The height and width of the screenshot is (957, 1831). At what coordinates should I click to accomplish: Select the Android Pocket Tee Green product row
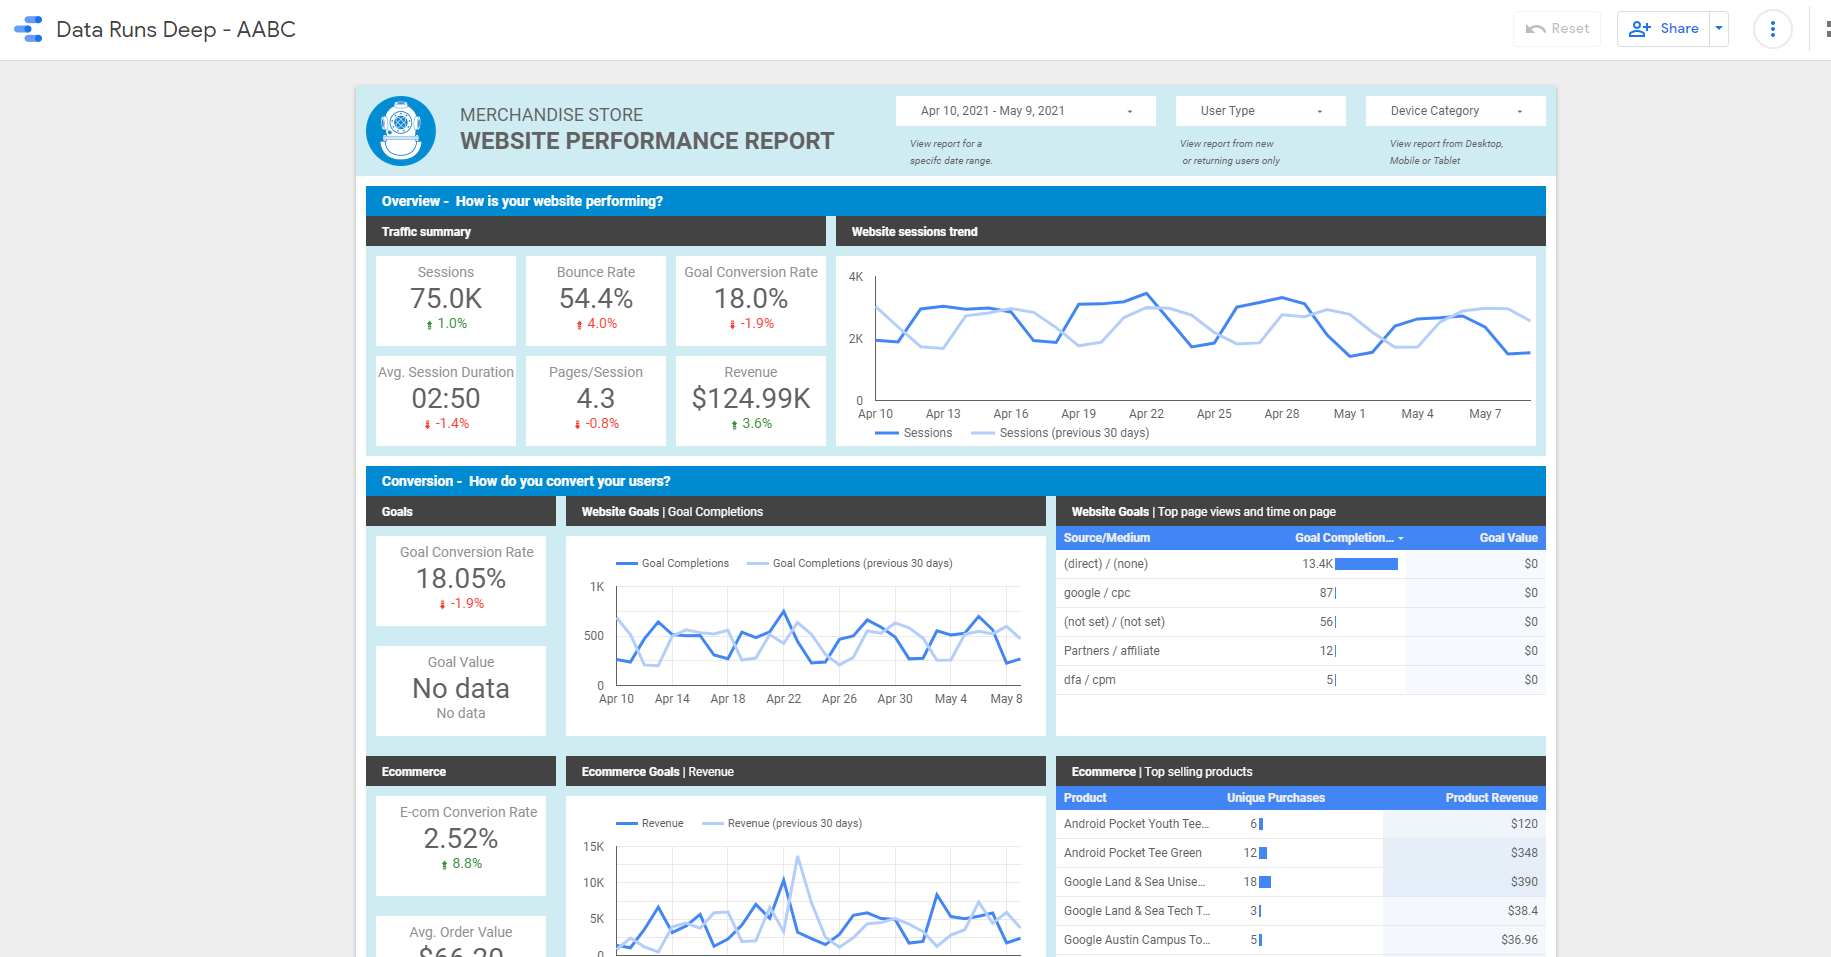(1133, 852)
